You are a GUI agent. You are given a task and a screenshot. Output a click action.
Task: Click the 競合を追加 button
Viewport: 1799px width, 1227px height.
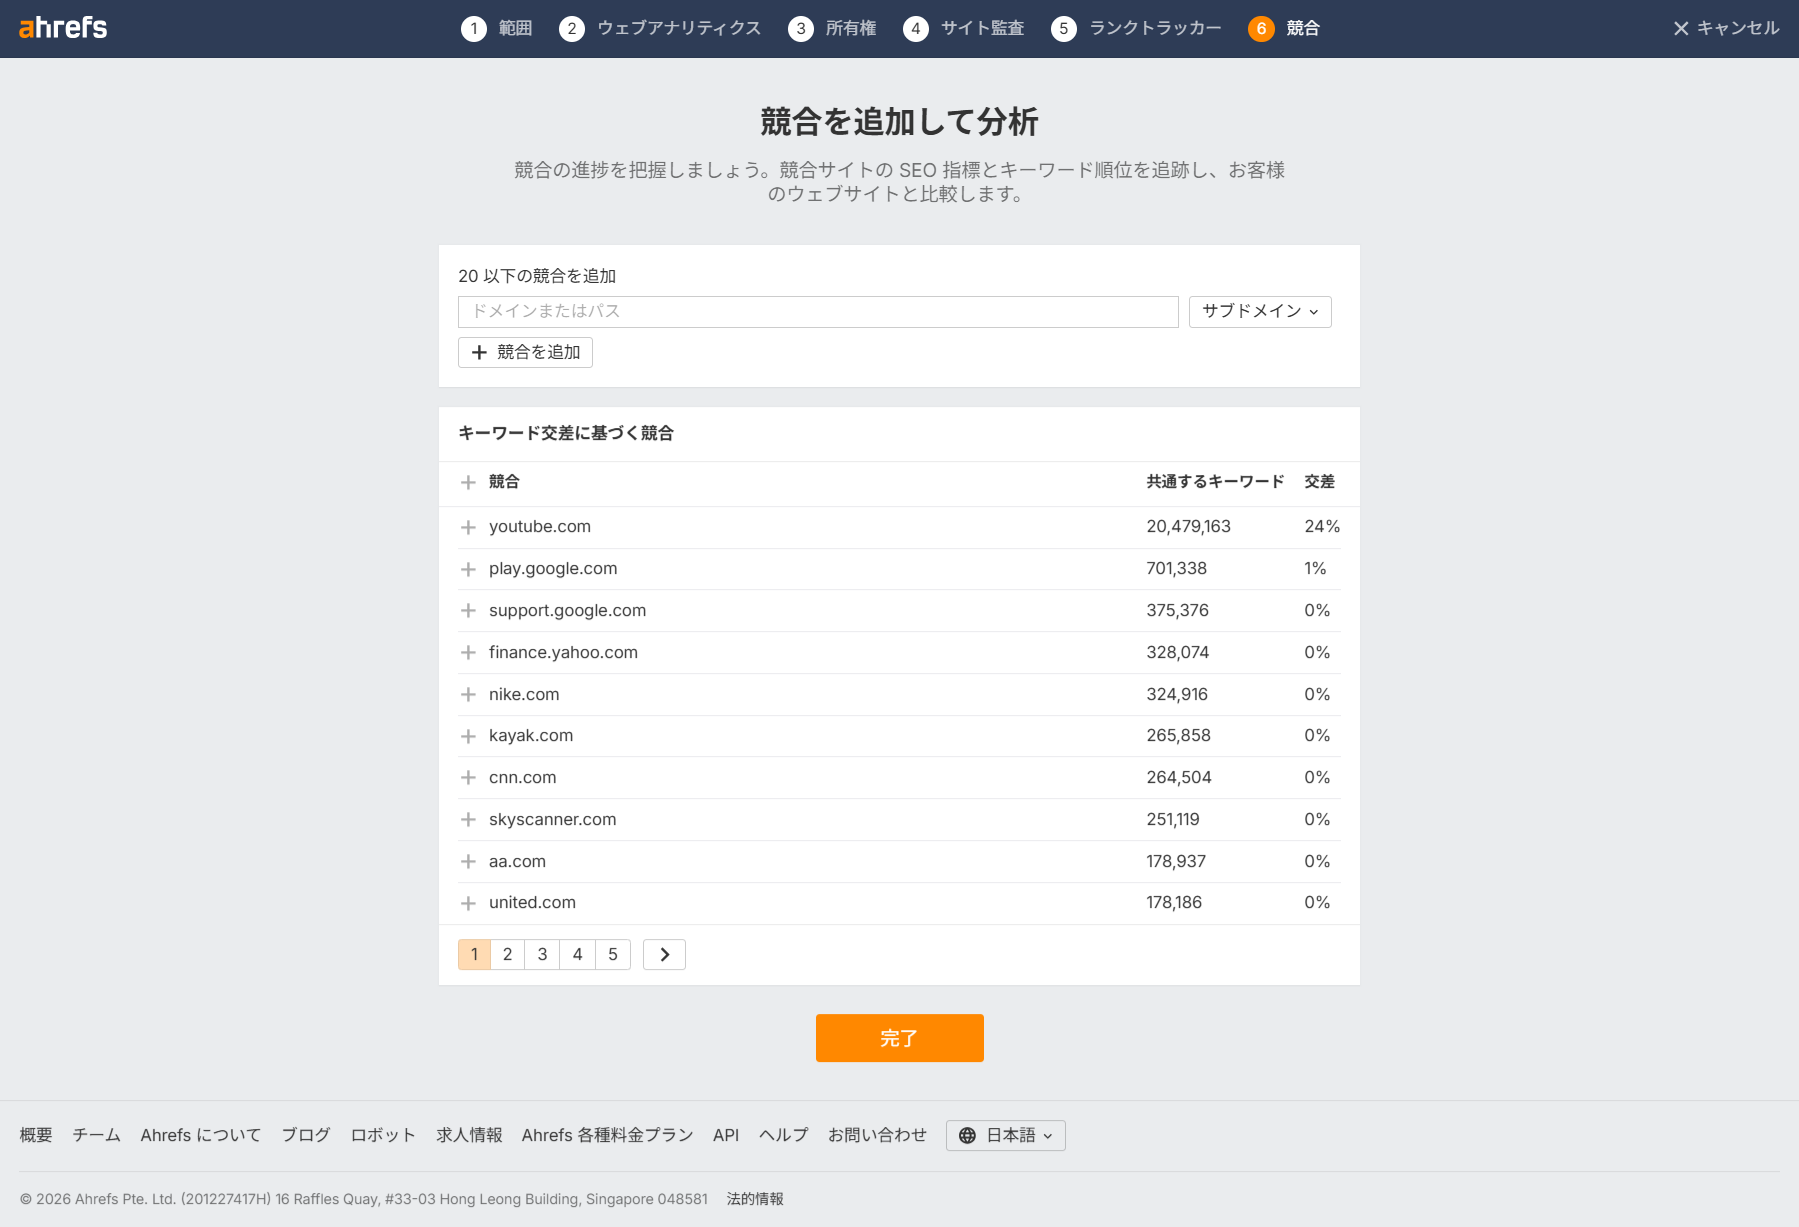525,352
